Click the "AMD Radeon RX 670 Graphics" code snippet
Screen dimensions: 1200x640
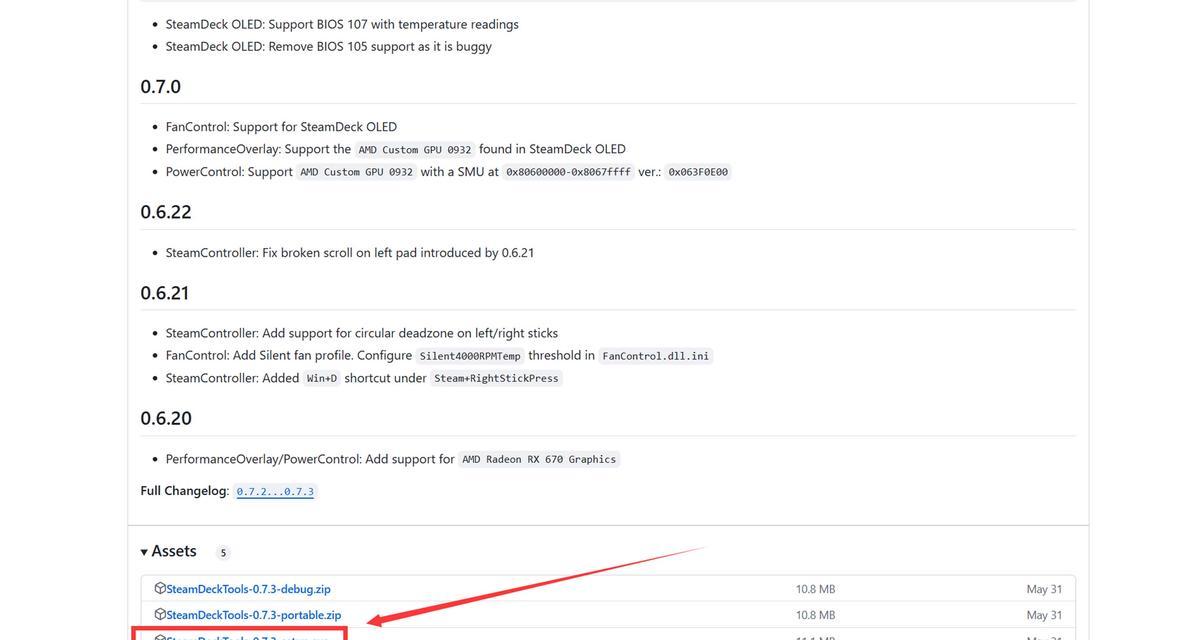pyautogui.click(x=540, y=459)
